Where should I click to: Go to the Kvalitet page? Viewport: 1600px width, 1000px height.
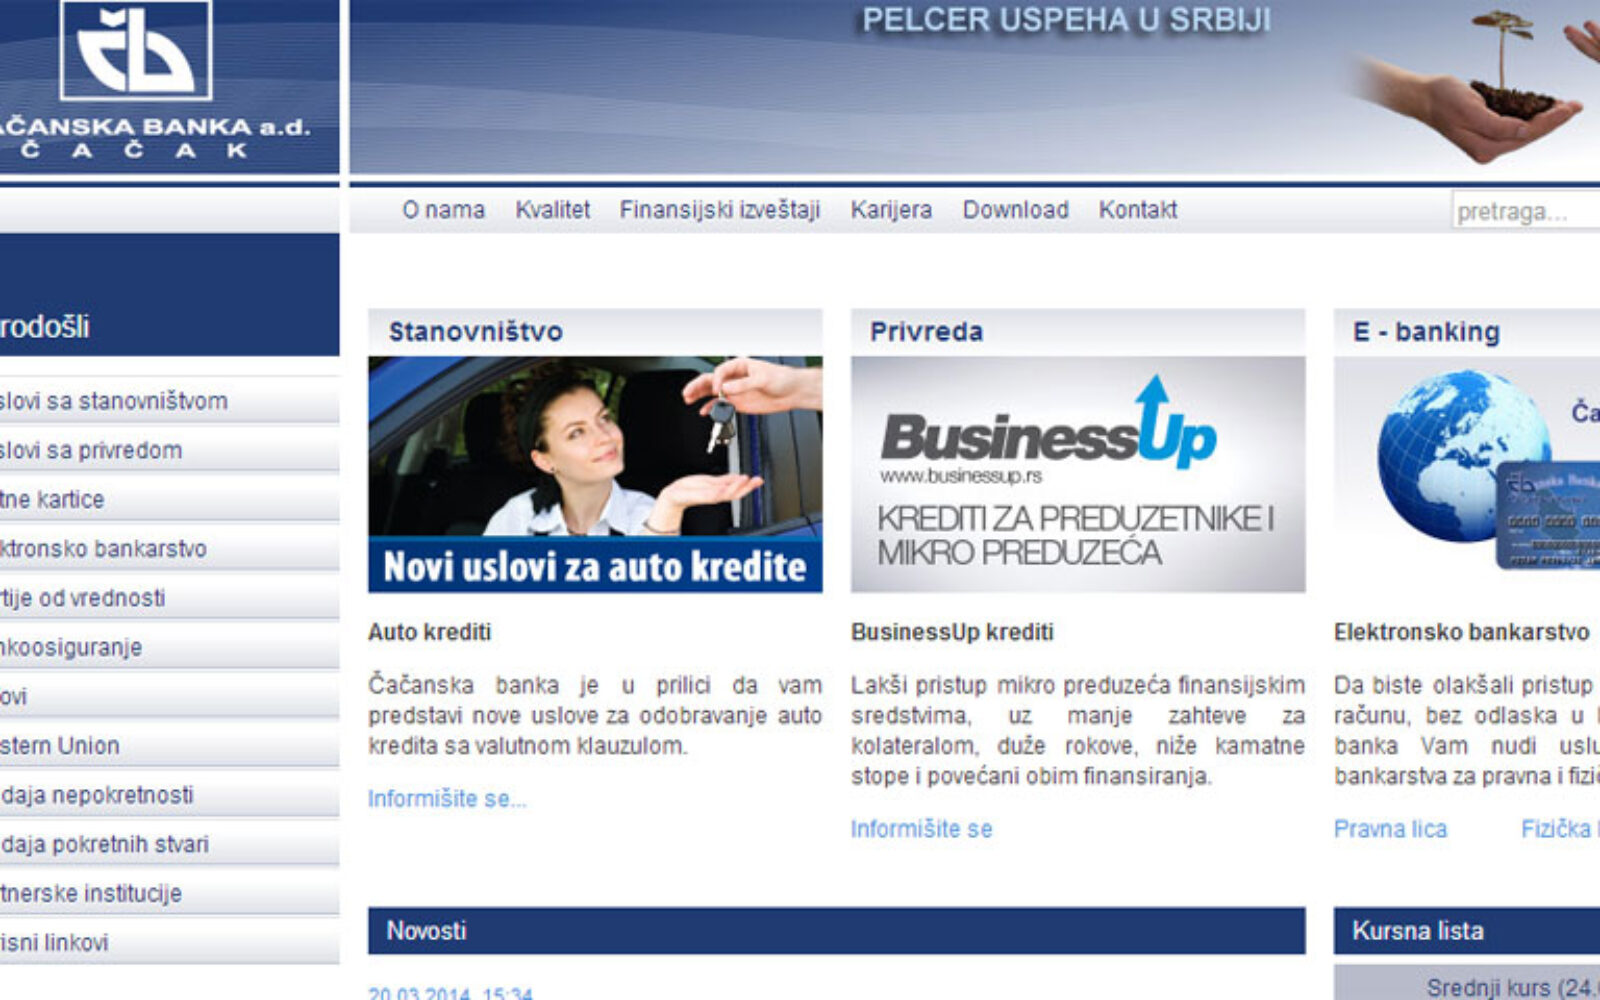[552, 210]
